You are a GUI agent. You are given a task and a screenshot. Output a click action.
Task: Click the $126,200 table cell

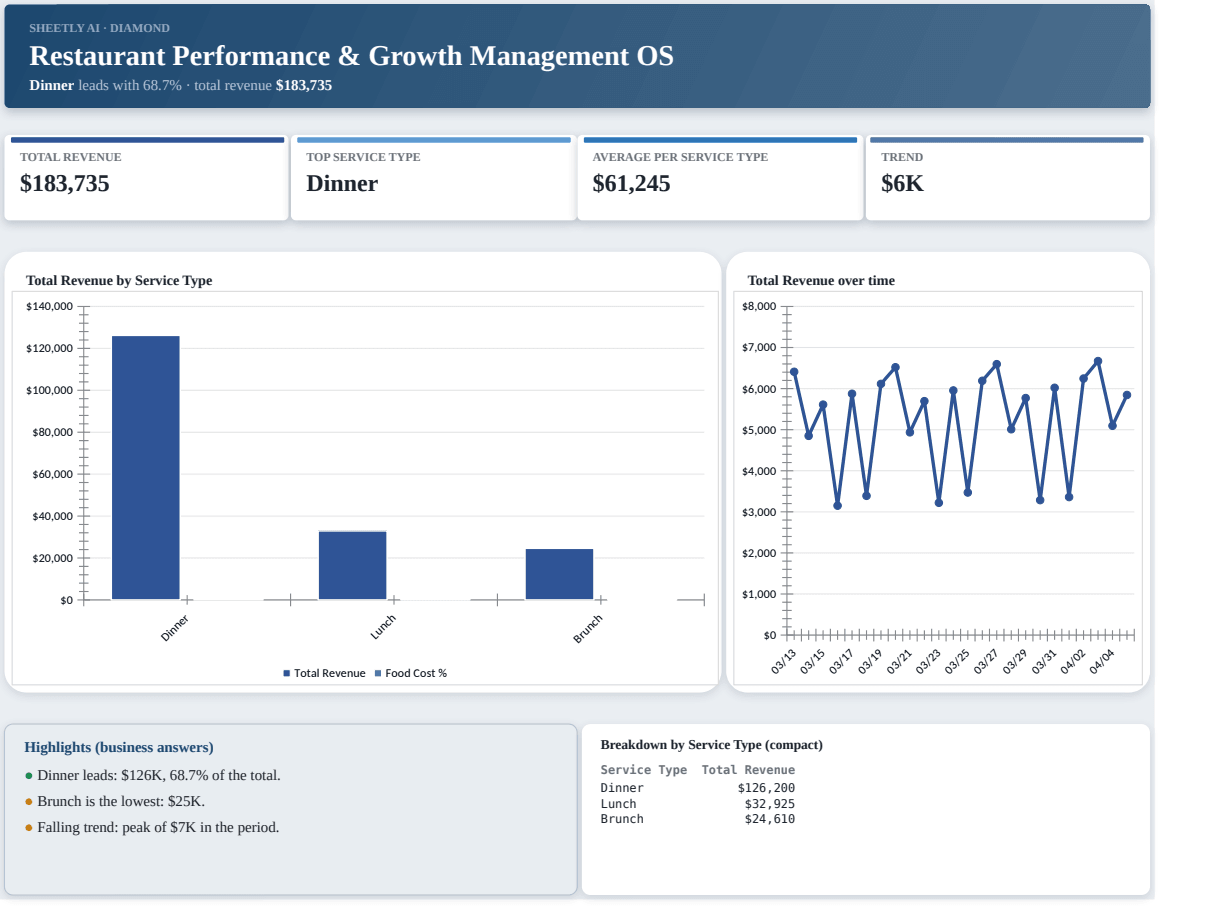coord(766,788)
